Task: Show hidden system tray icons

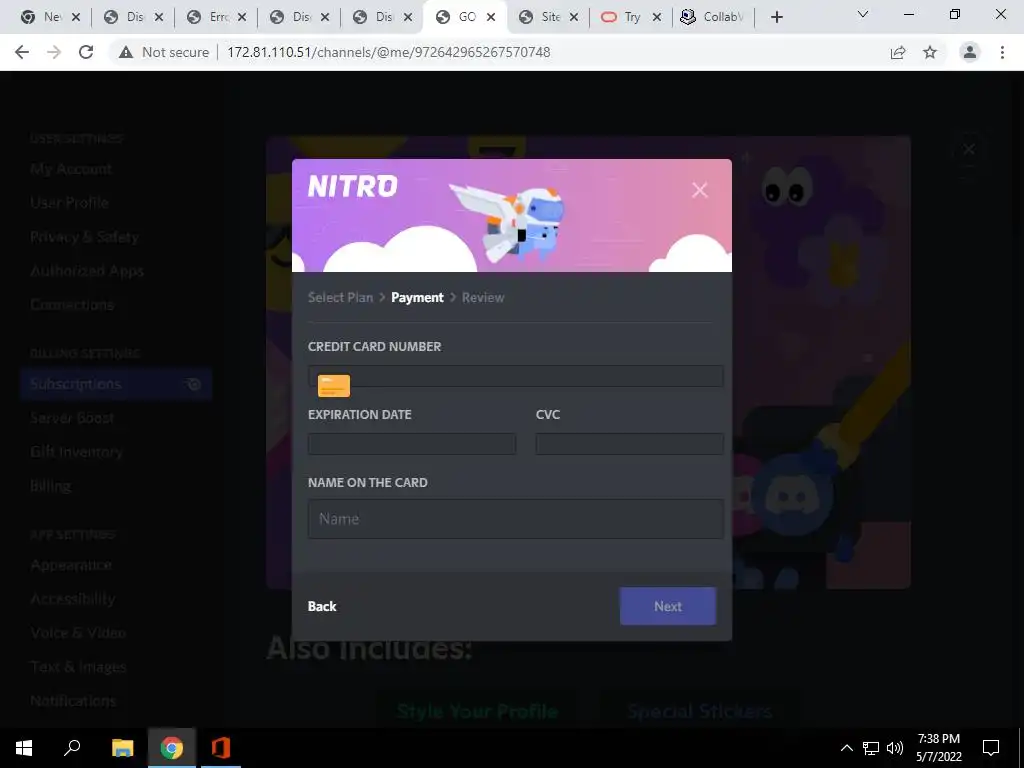Action: (846, 748)
